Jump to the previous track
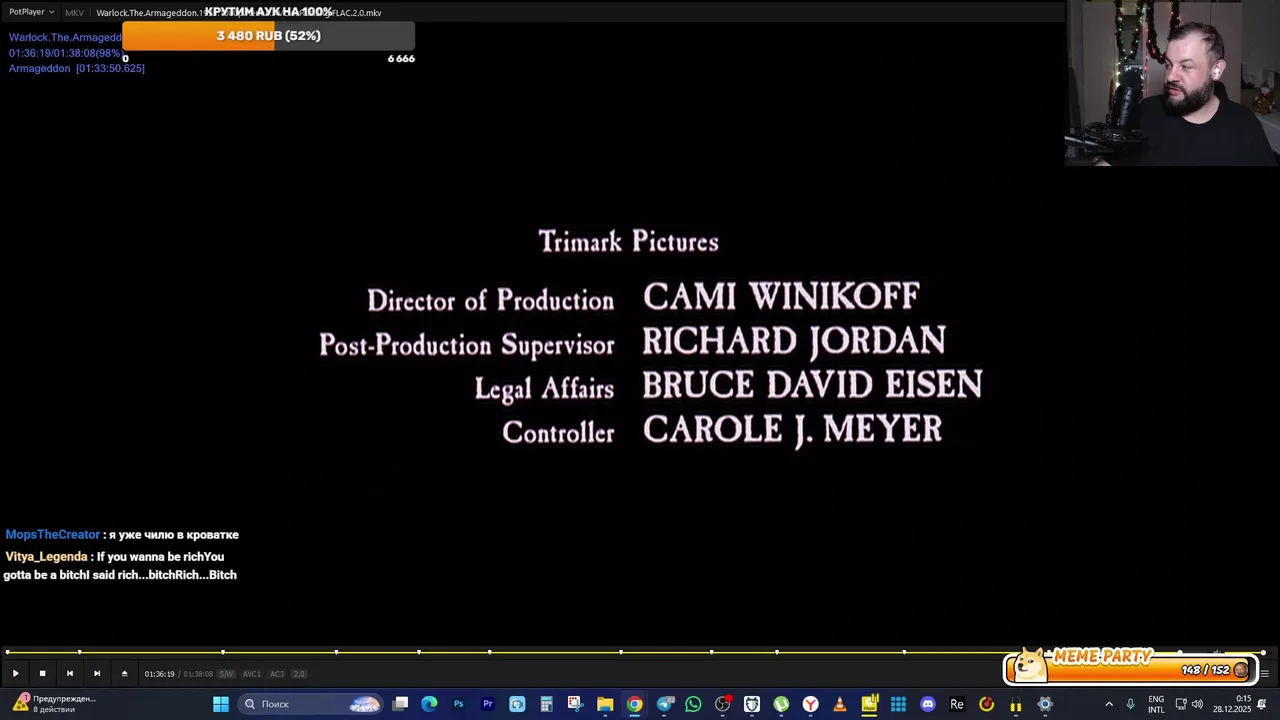Image resolution: width=1280 pixels, height=720 pixels. (69, 674)
